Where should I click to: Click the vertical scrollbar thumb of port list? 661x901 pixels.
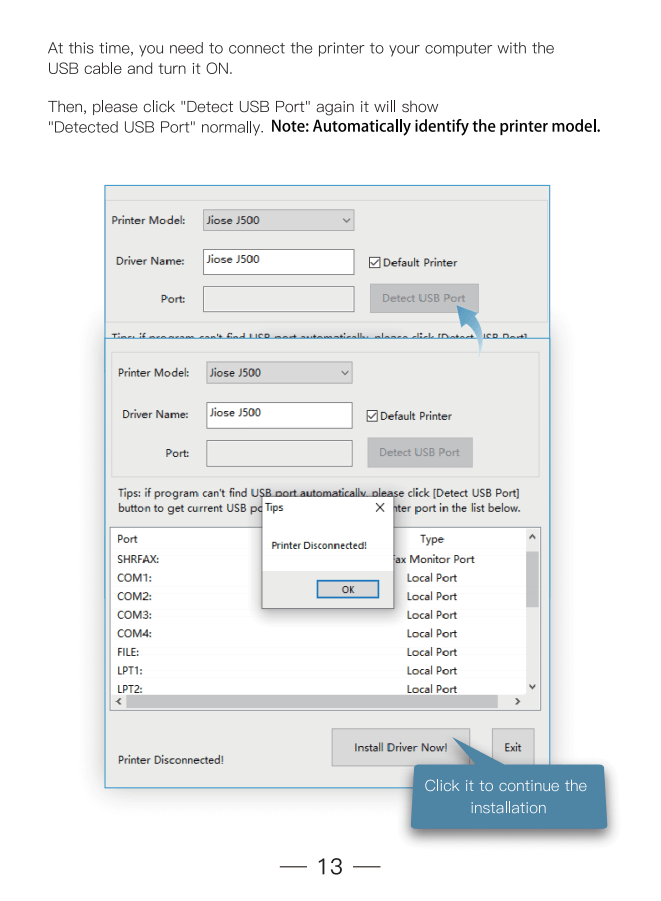(532, 579)
